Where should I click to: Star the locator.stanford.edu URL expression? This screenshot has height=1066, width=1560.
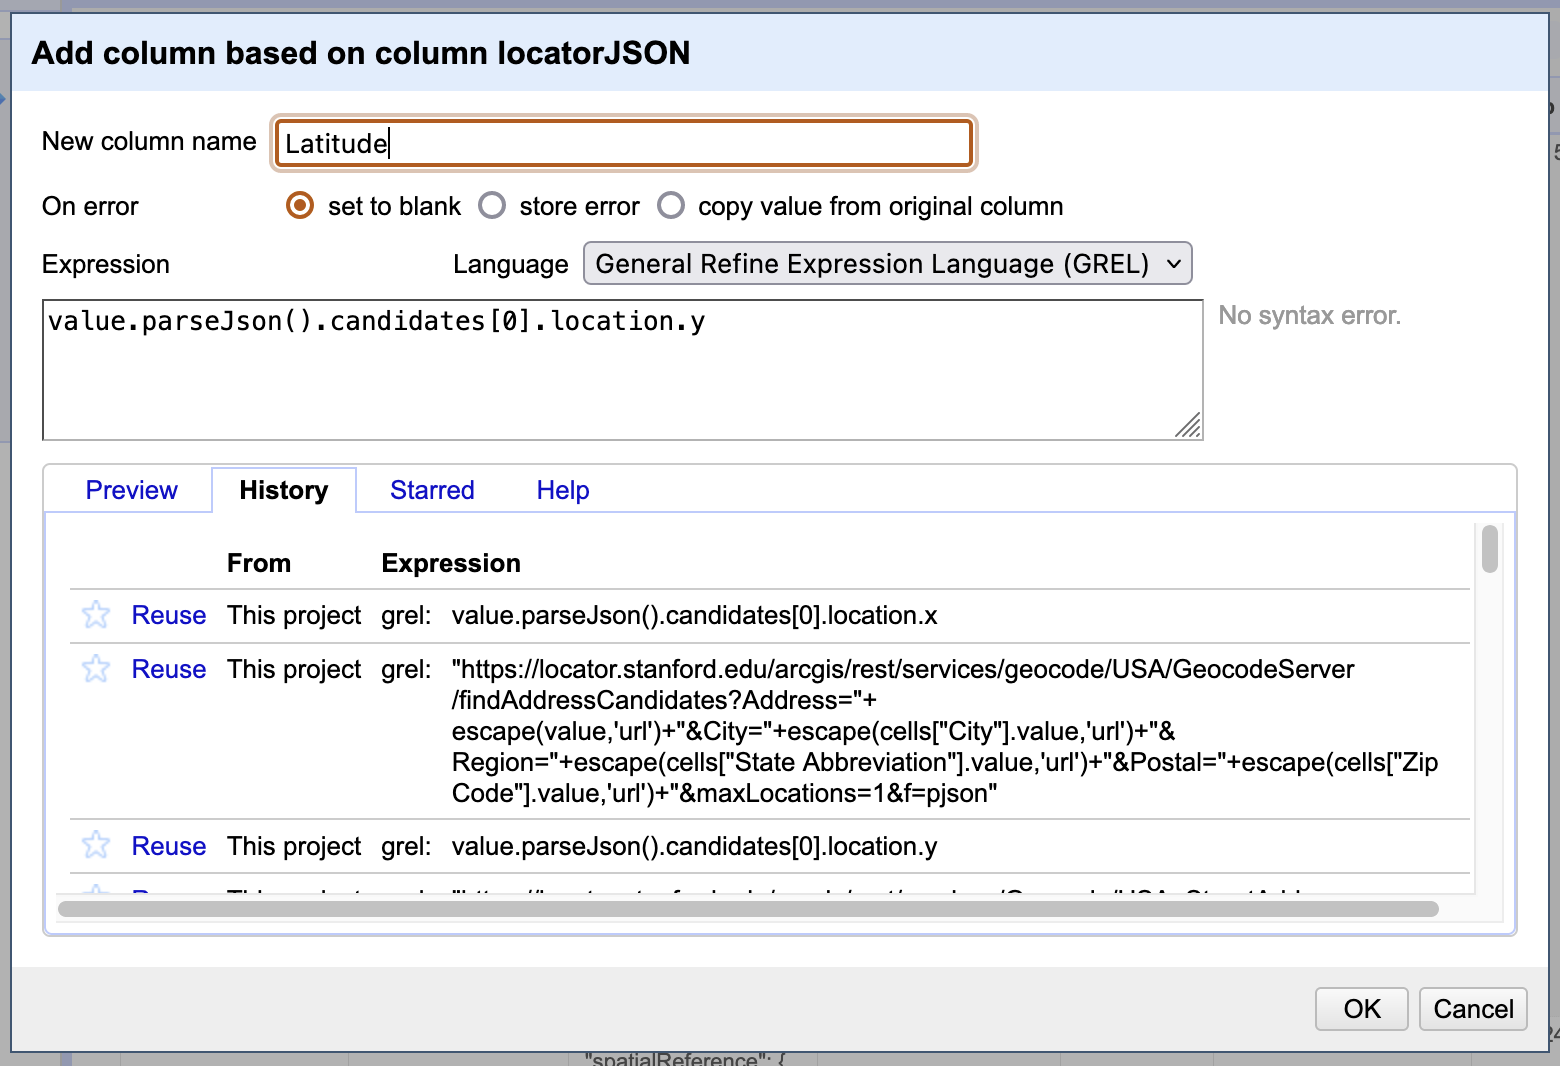tap(96, 669)
